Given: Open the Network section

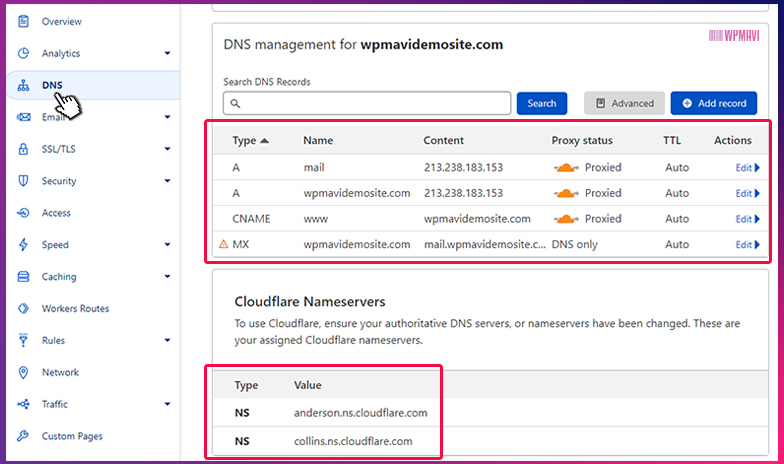Looking at the screenshot, I should point(60,372).
